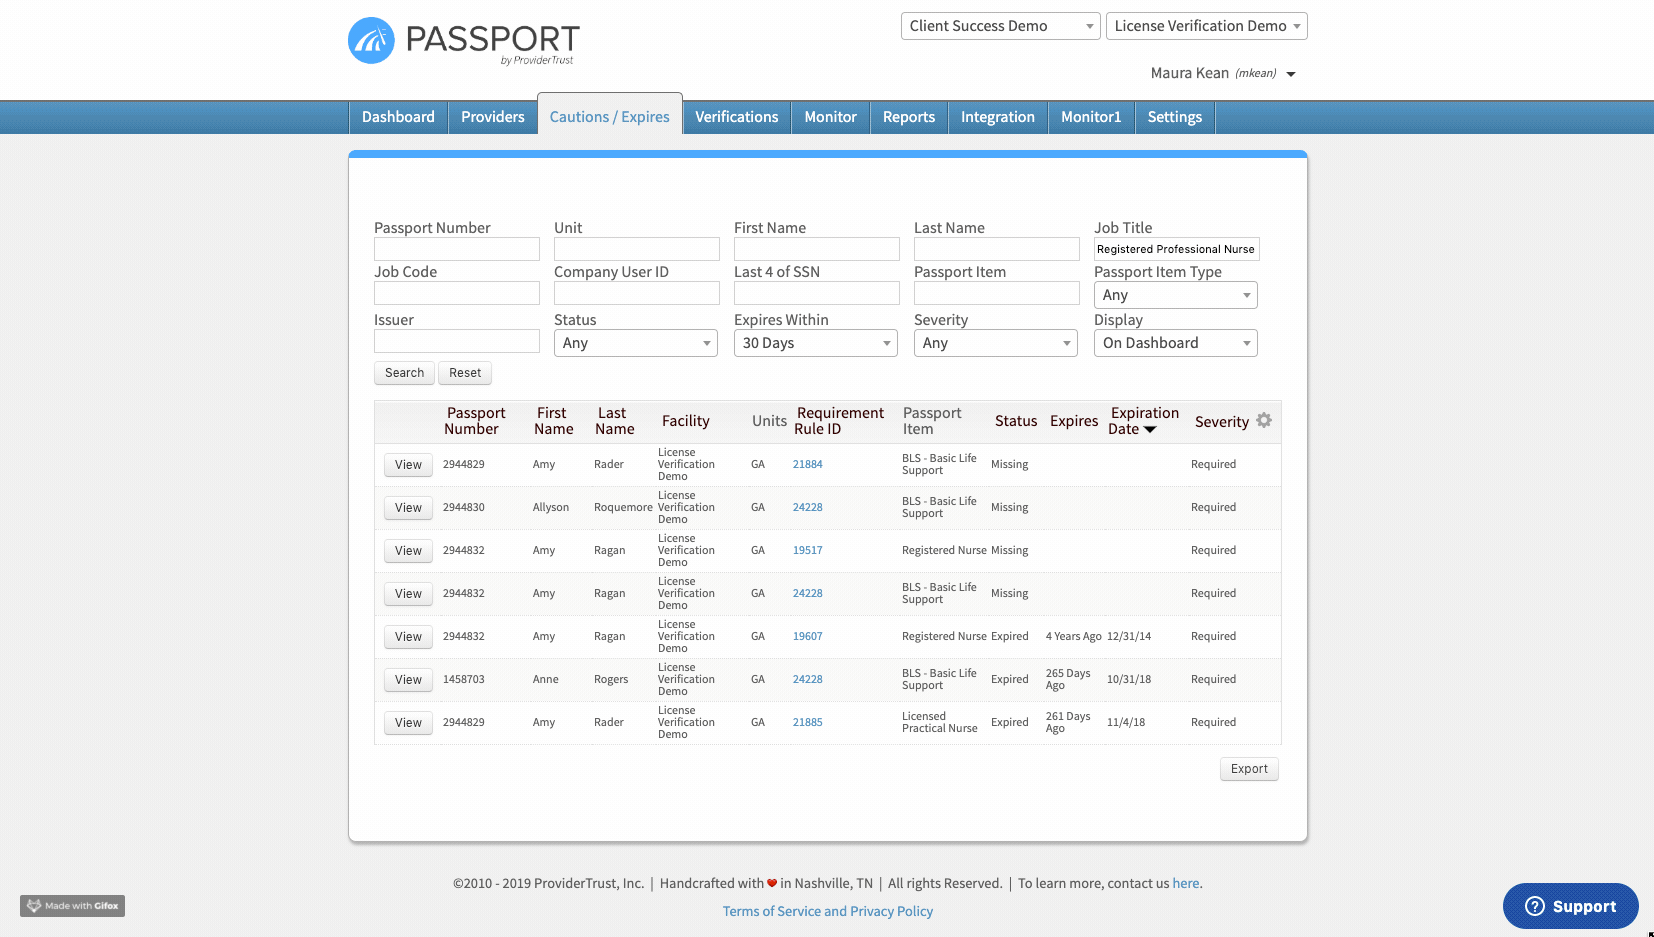Open the Support help widget
The image size is (1654, 937).
(1570, 906)
